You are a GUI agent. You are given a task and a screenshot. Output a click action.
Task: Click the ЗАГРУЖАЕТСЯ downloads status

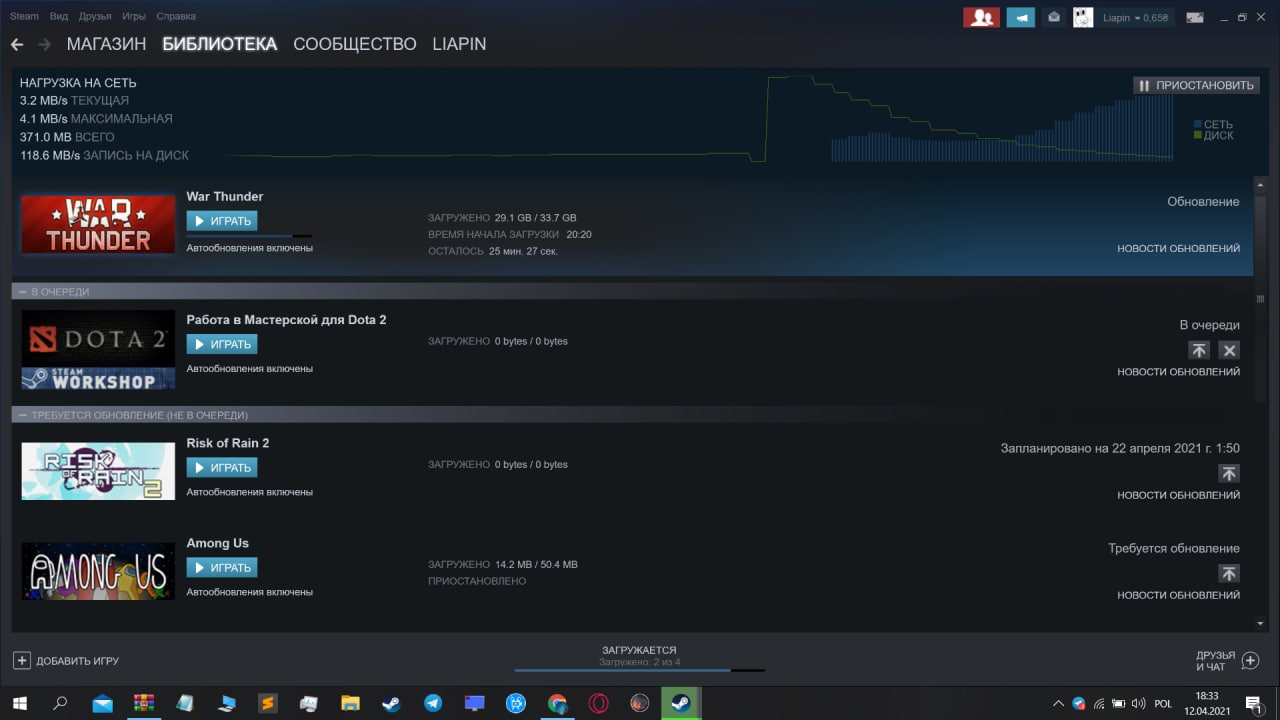click(639, 650)
